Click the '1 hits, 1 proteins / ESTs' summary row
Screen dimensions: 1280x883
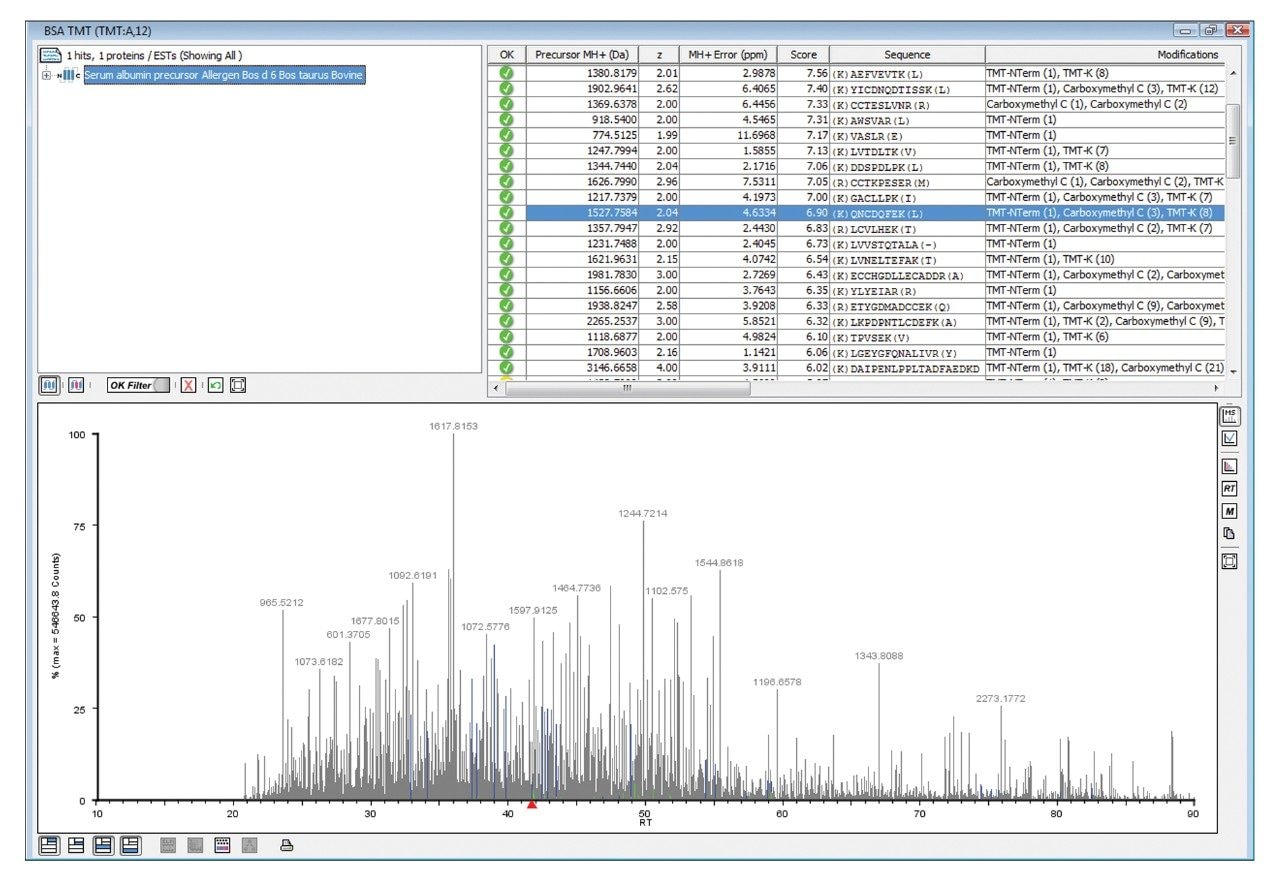tap(154, 55)
